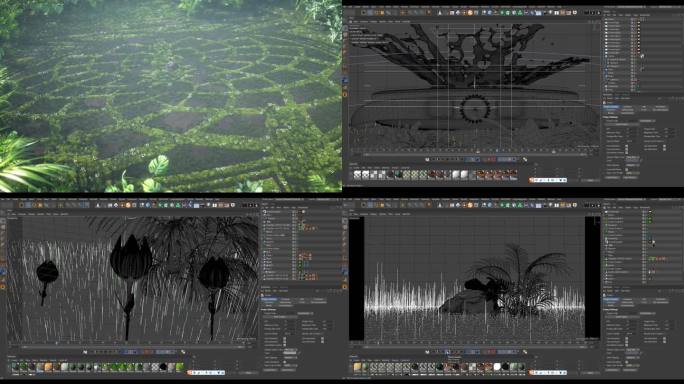
Task: Click the blue left-sidebar icon in splash window
Action: pos(345,80)
